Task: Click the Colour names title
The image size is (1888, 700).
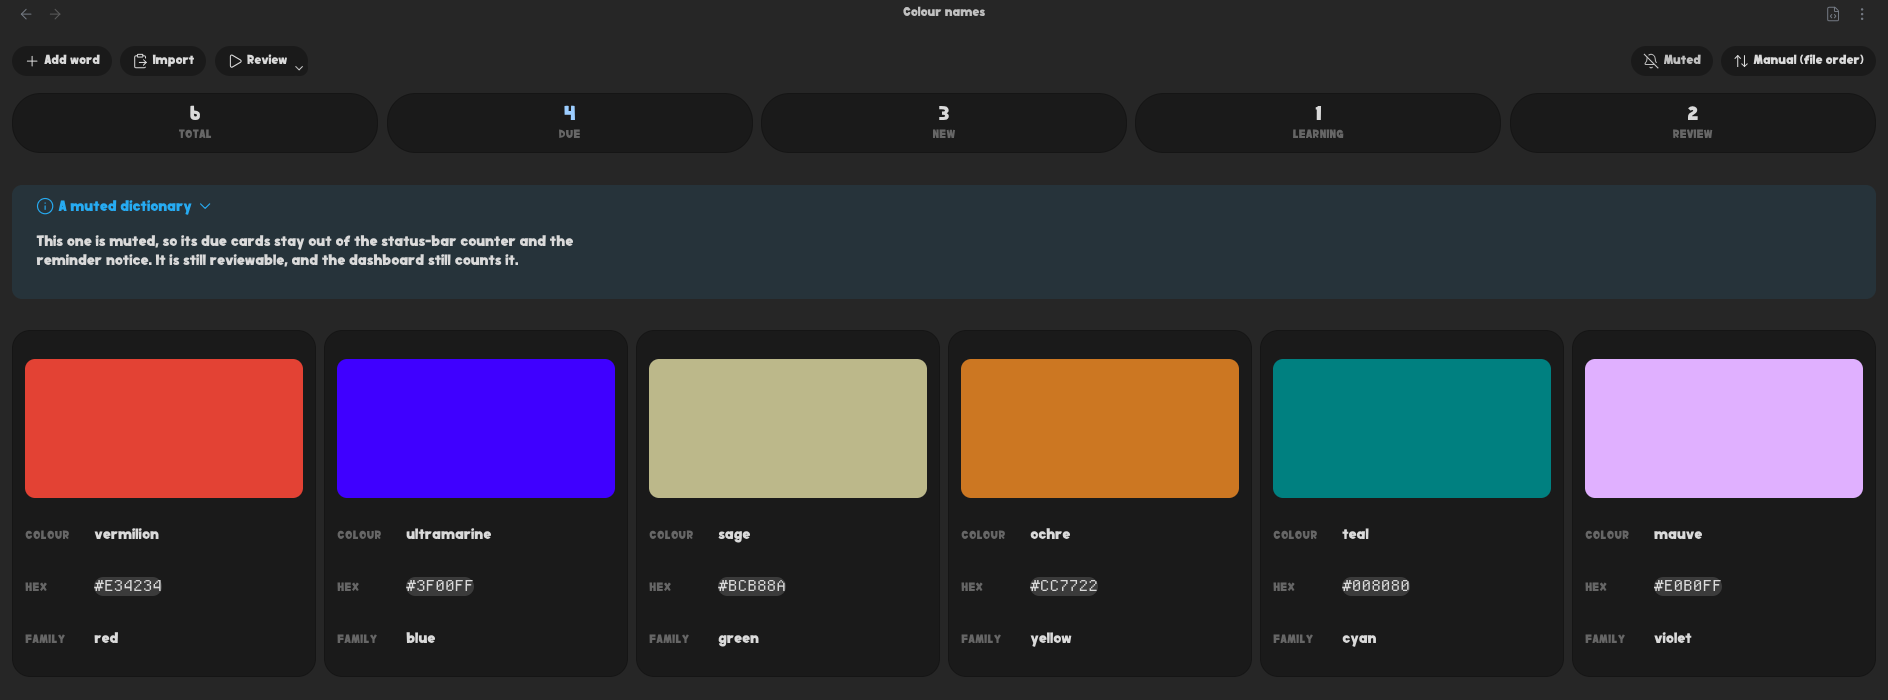Action: click(x=944, y=12)
